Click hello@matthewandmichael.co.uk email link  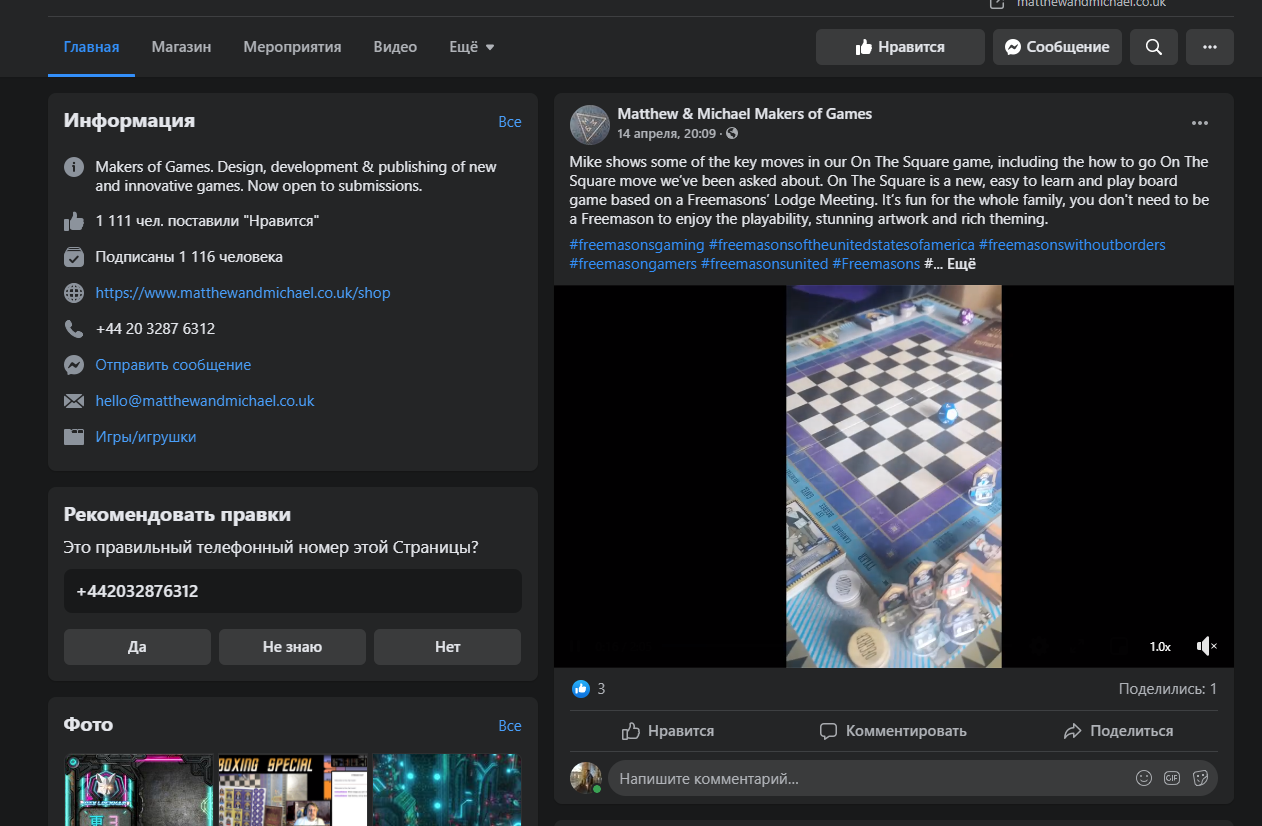(205, 401)
